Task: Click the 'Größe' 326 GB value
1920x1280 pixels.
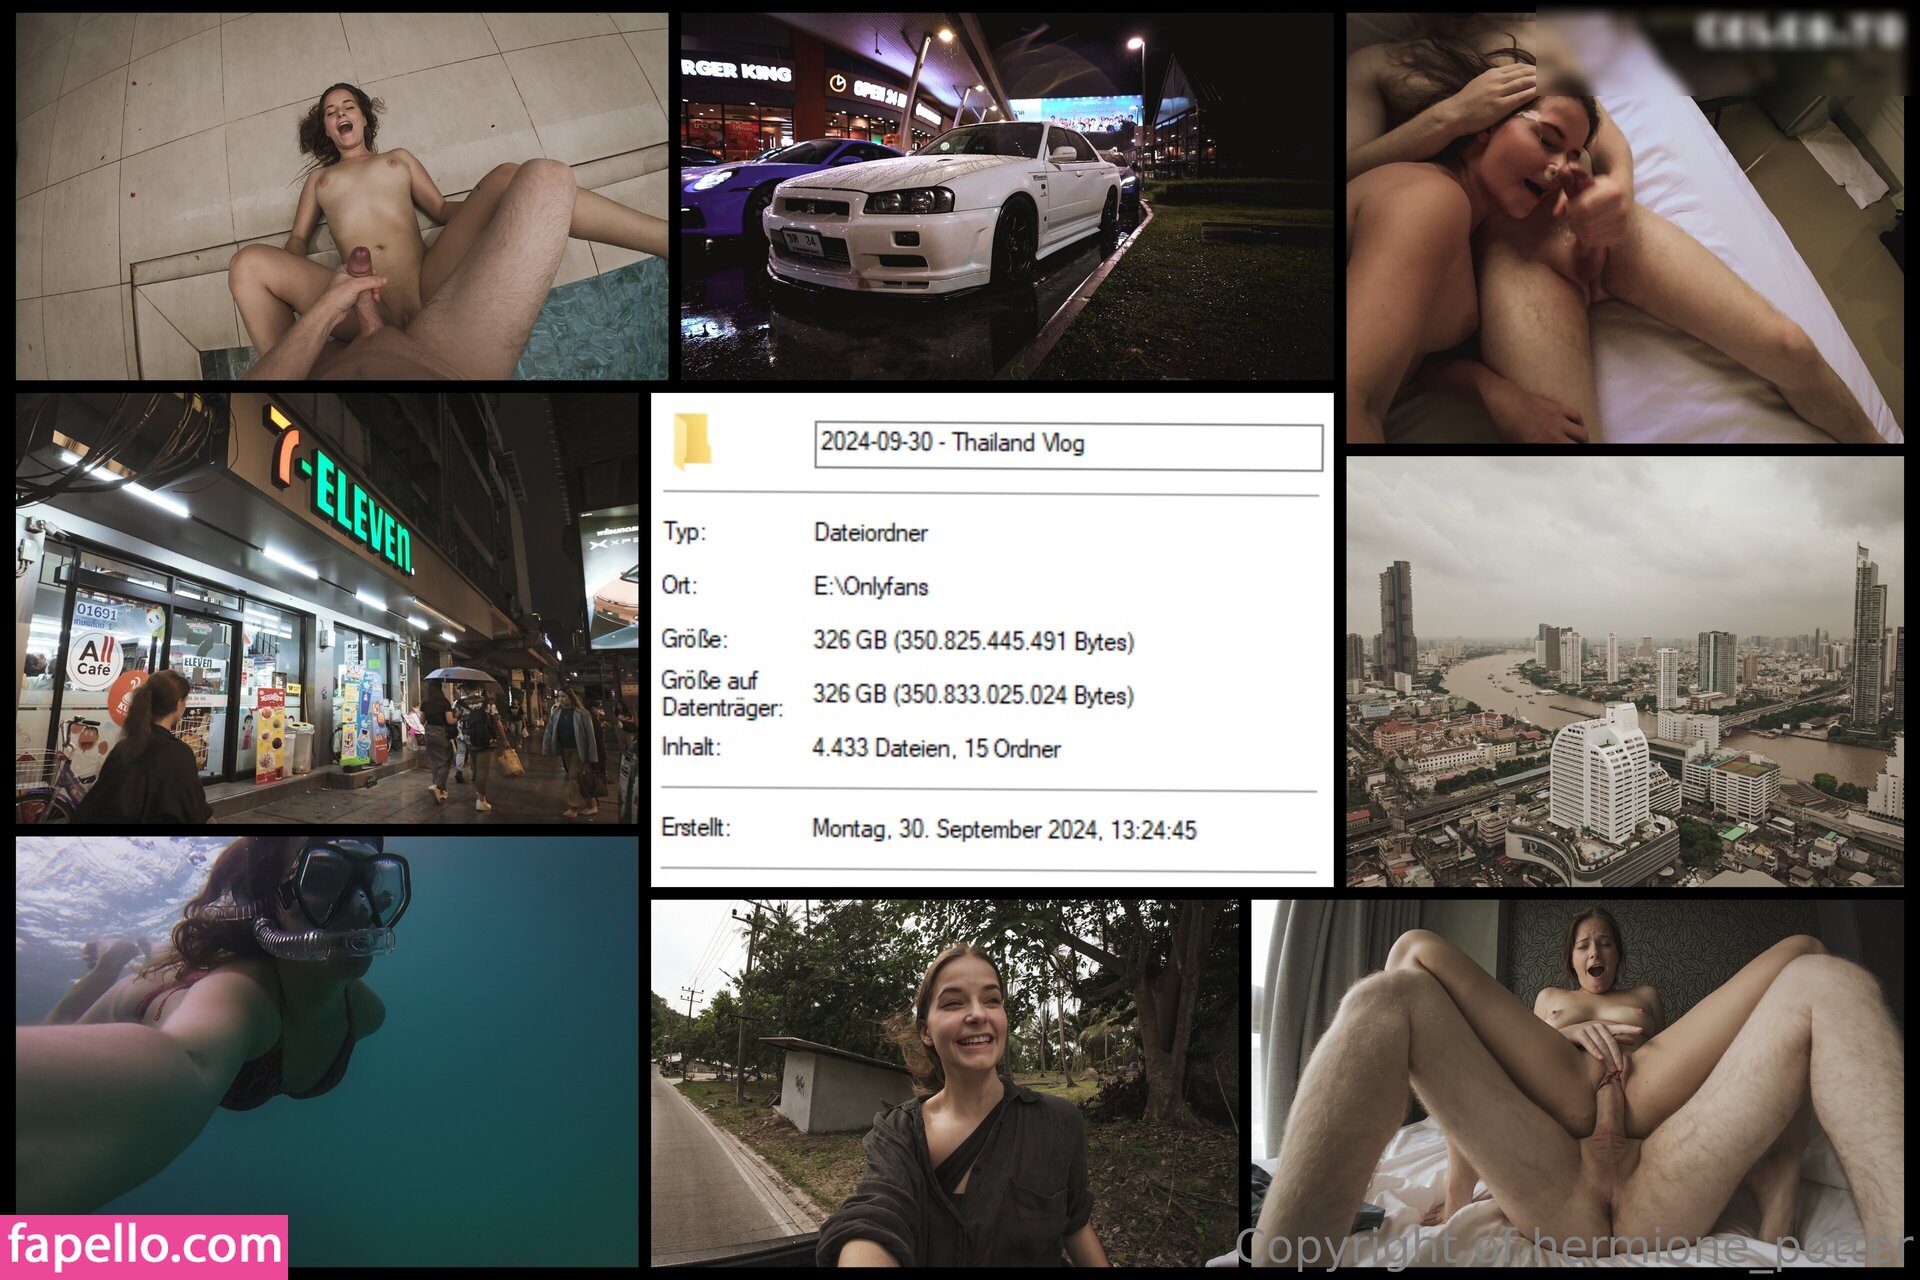Action: pos(972,641)
